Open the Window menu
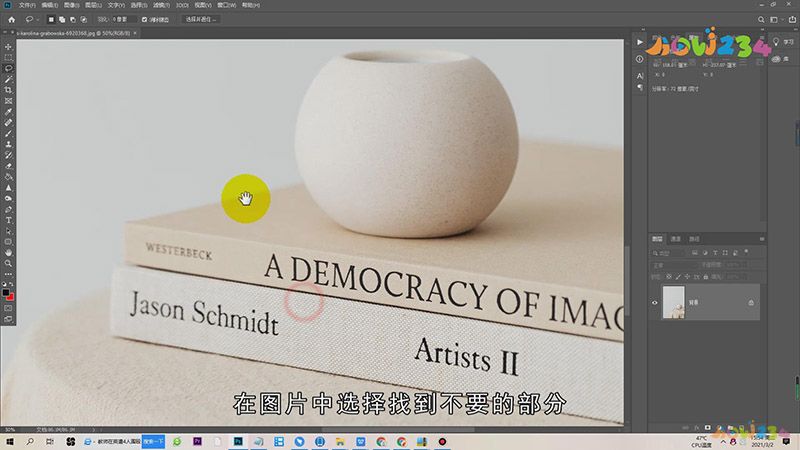This screenshot has width=800, height=450. pos(227,5)
